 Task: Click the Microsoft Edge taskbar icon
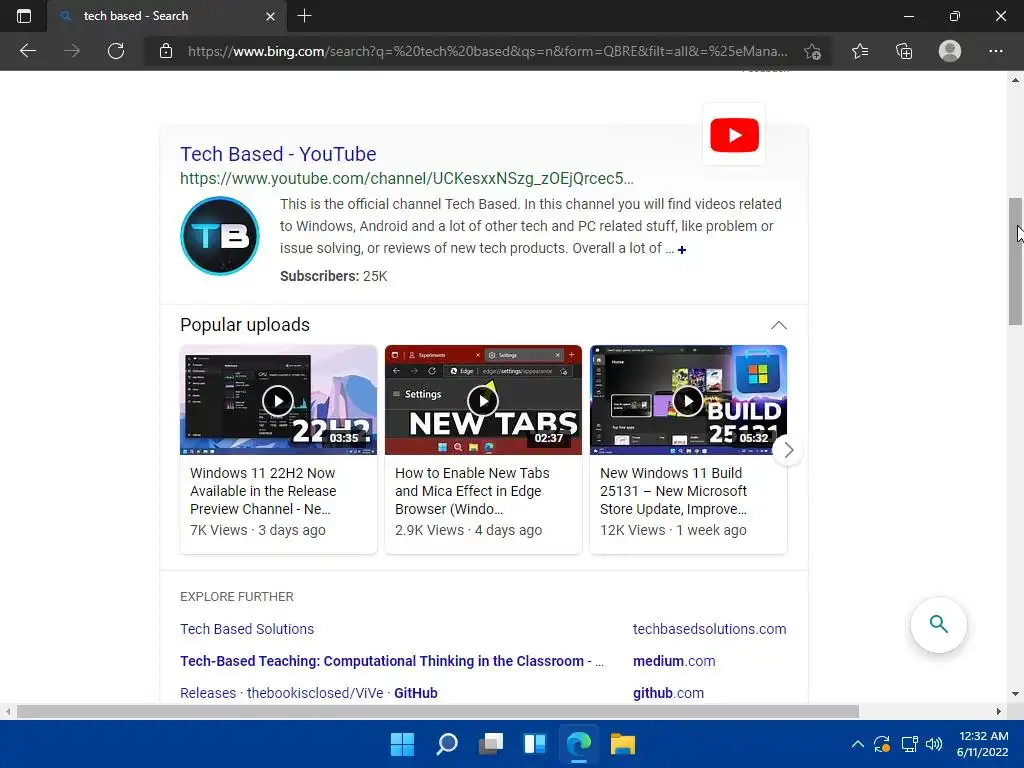coord(579,744)
